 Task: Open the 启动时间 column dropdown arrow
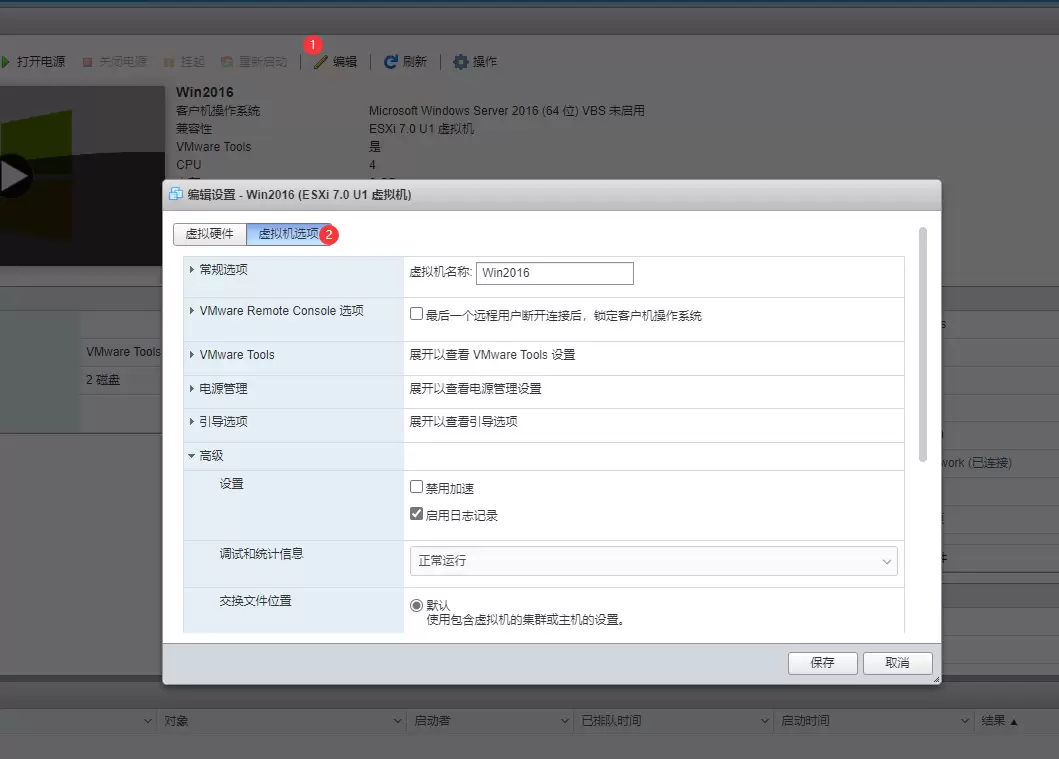(965, 721)
